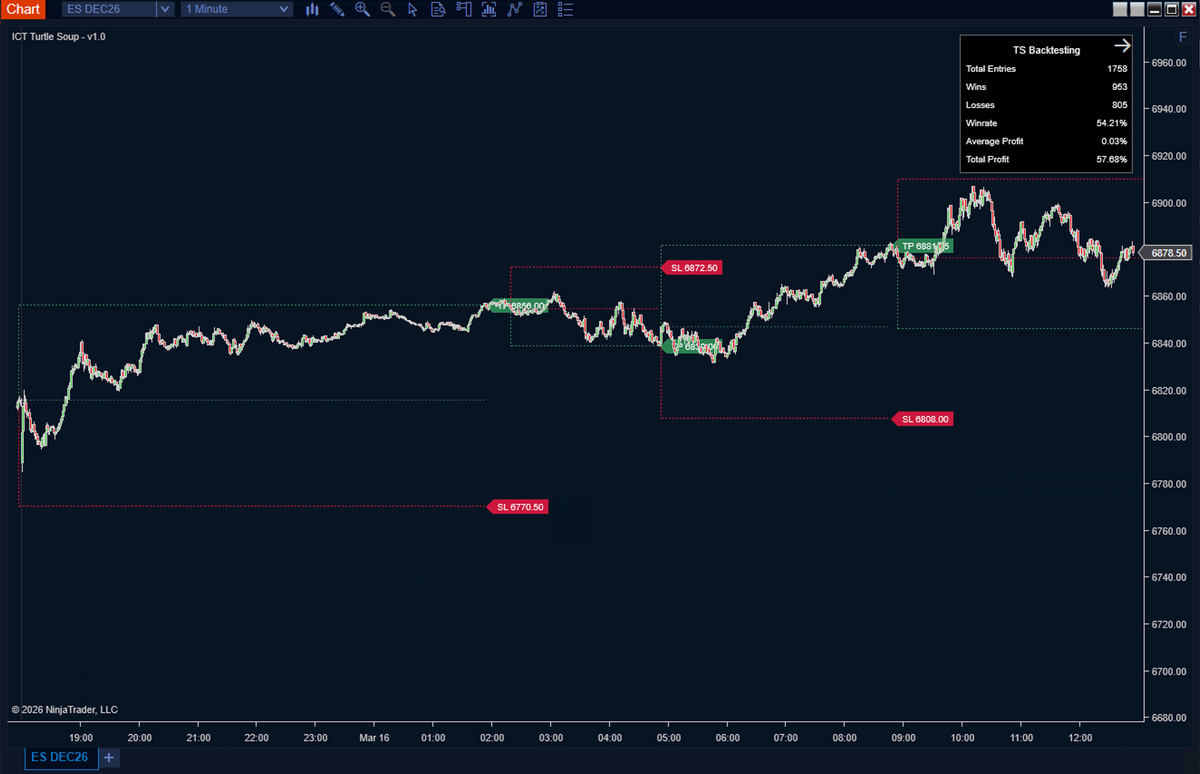Image resolution: width=1200 pixels, height=774 pixels.
Task: Collapse TS Backtesting panel with arrow
Action: coord(1122,46)
